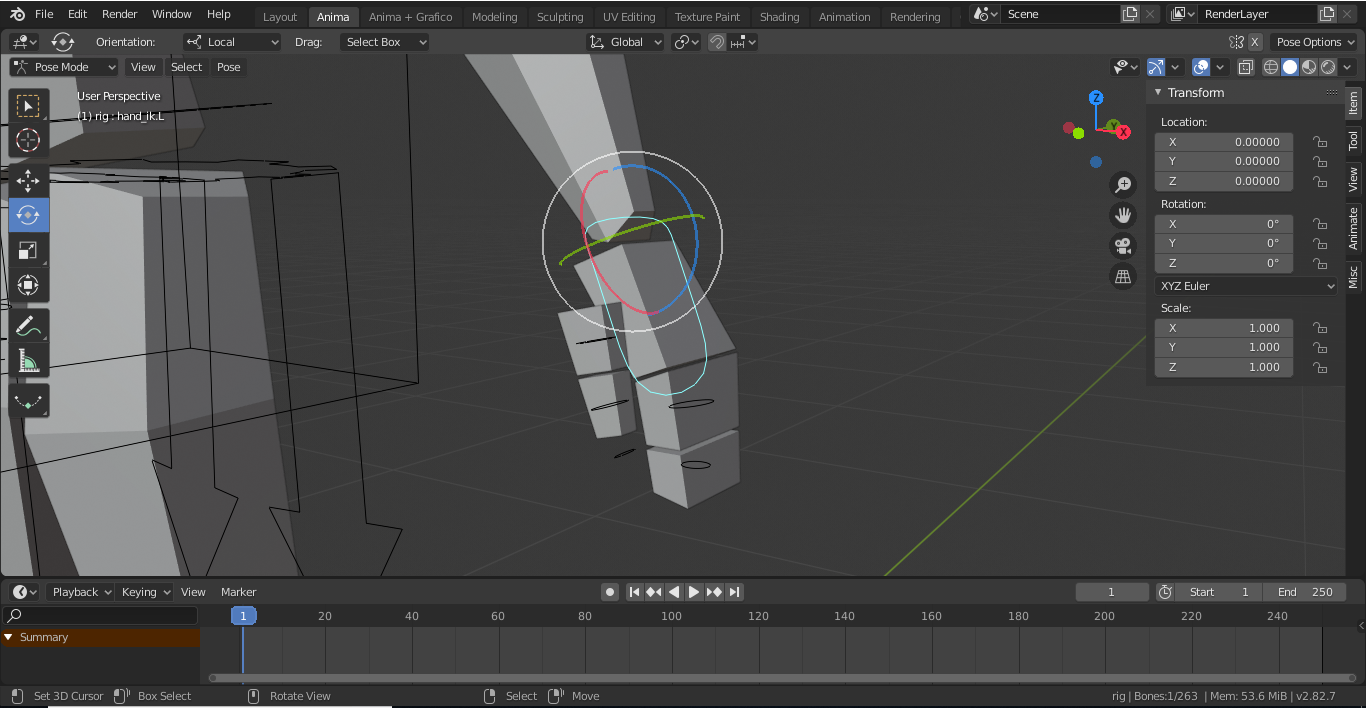Viewport: 1366px width, 708px height.
Task: Open Pose Options dropdown
Action: click(x=1314, y=42)
